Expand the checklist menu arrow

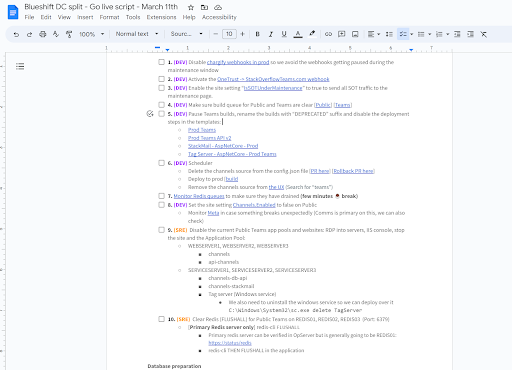[x=412, y=34]
